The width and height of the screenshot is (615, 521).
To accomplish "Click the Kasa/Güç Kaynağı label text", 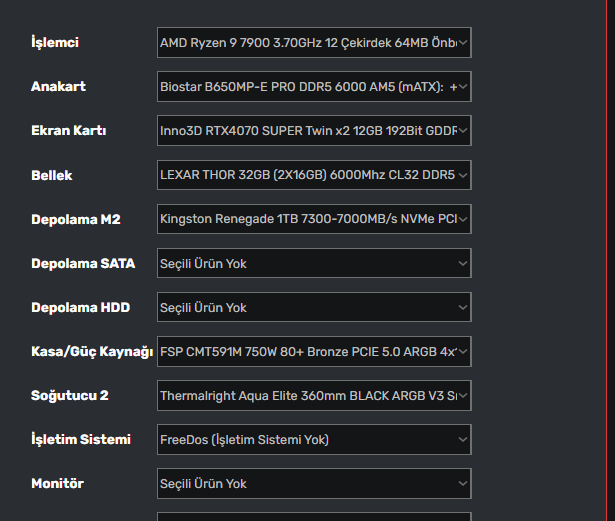I will 91,351.
